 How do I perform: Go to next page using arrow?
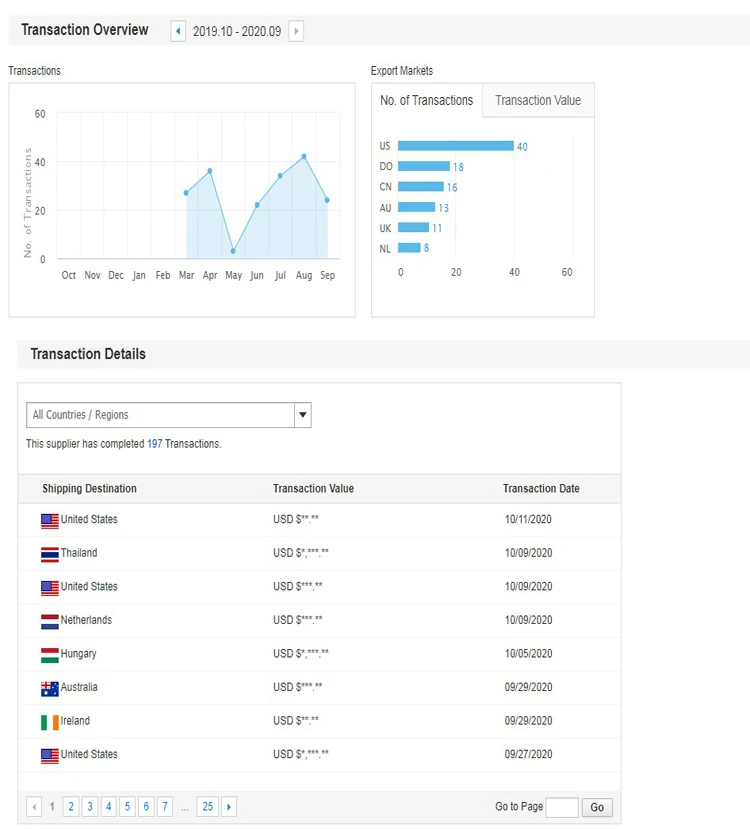(x=229, y=806)
